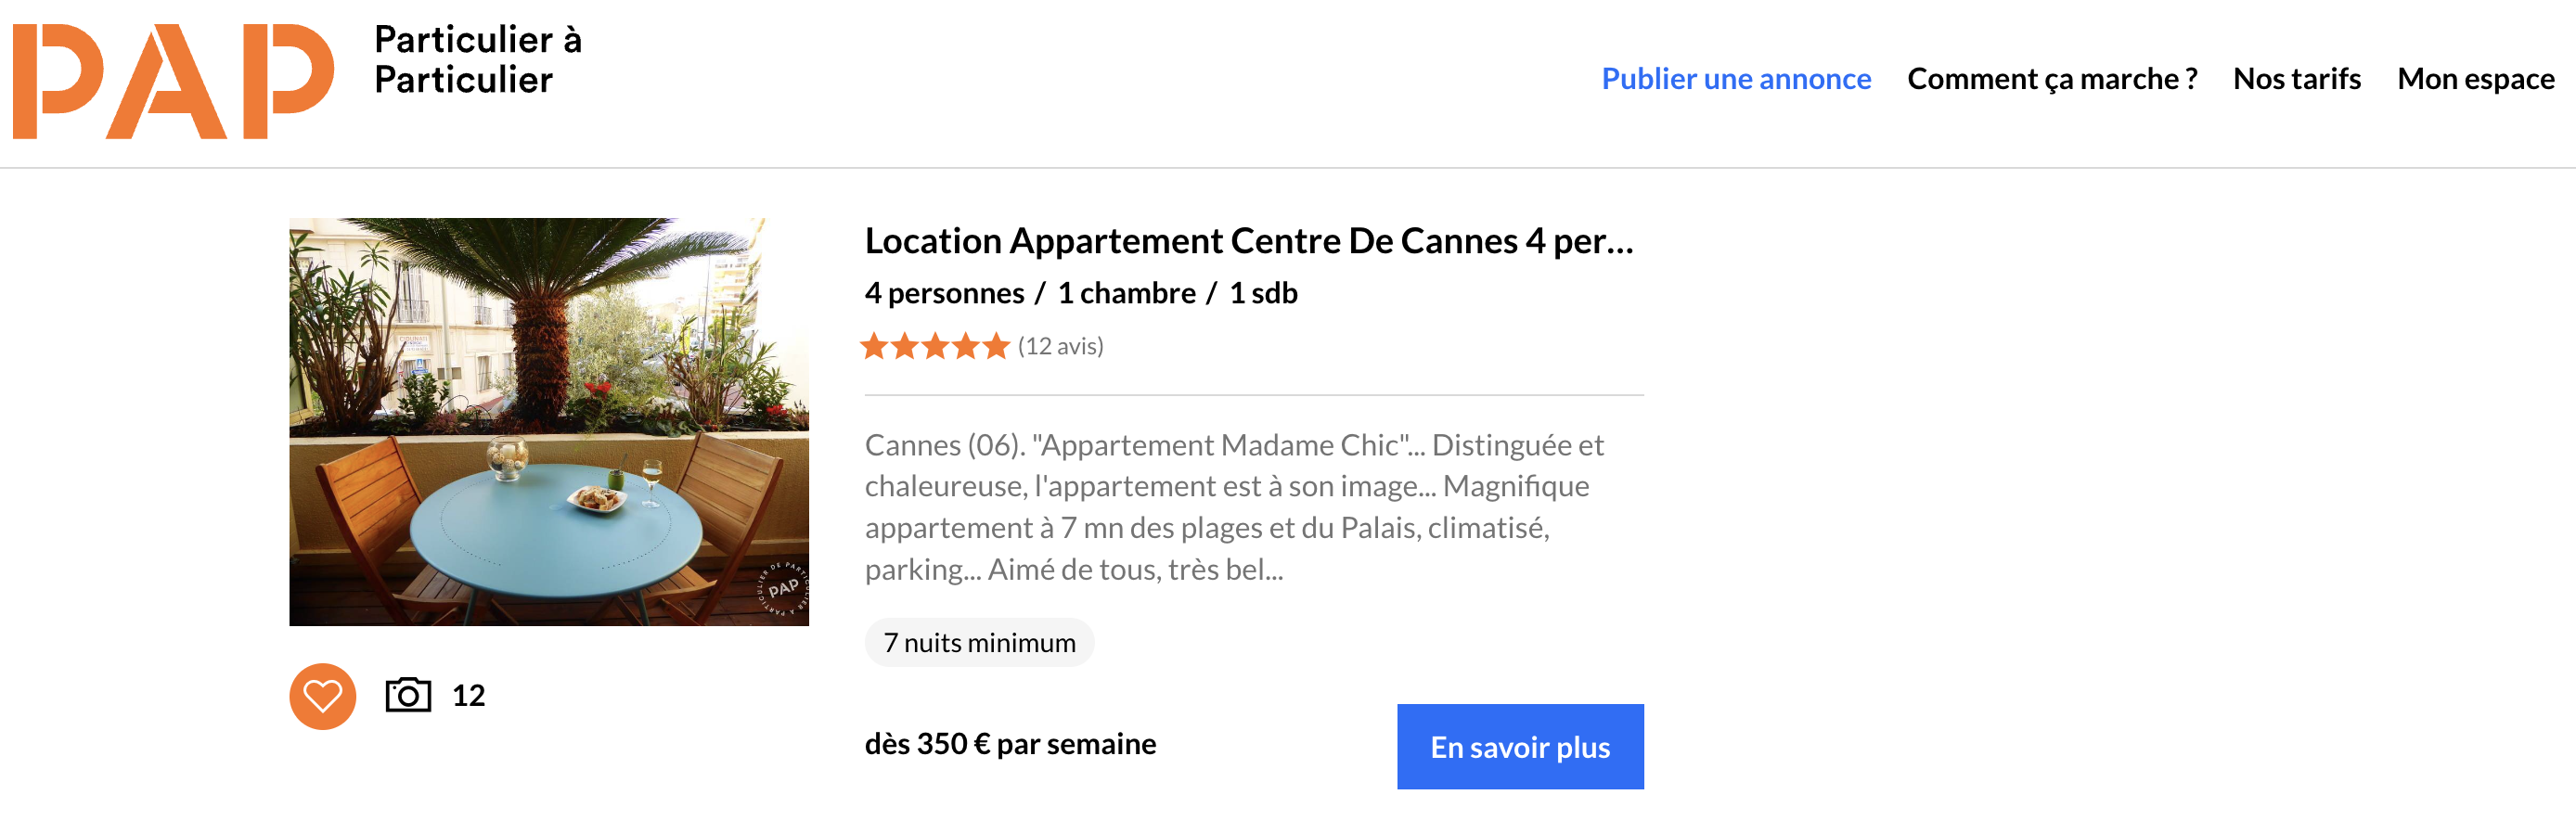
Task: Open Comment ça marche ? page
Action: click(2051, 79)
